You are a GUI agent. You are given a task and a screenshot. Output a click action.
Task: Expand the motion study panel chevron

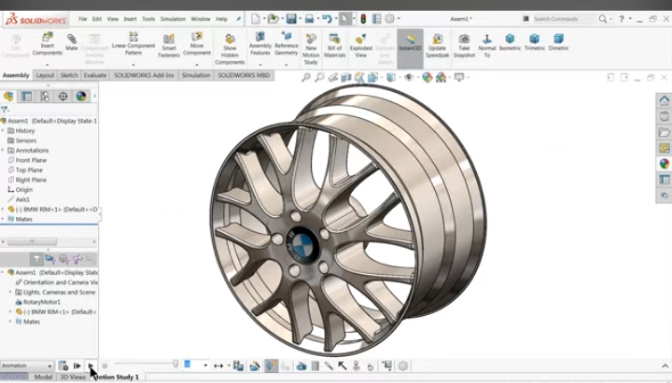coord(665,365)
